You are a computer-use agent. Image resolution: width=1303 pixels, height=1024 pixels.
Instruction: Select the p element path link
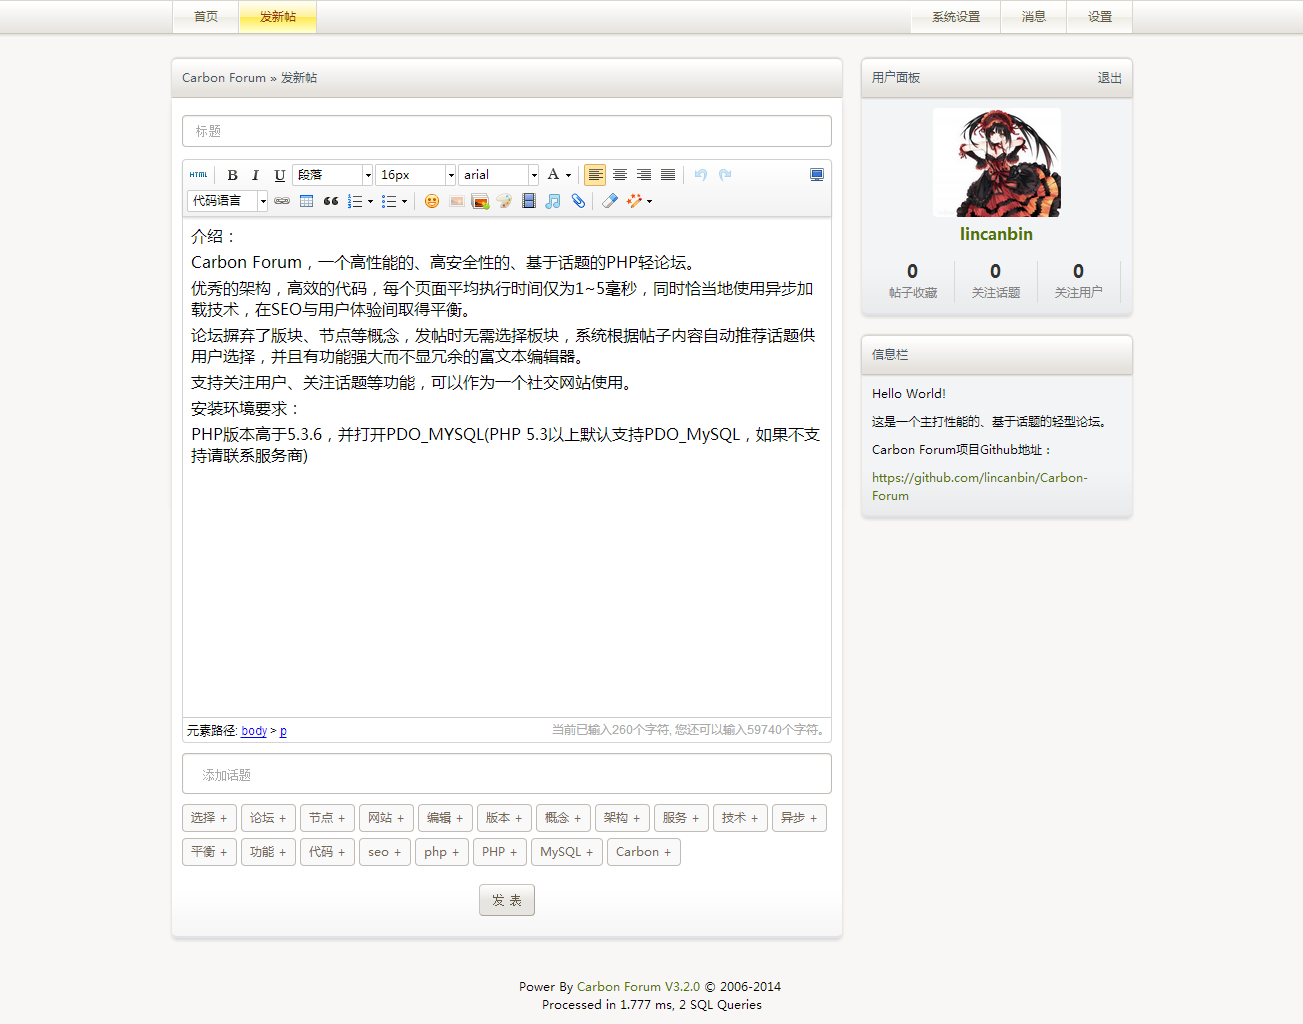tap(283, 731)
